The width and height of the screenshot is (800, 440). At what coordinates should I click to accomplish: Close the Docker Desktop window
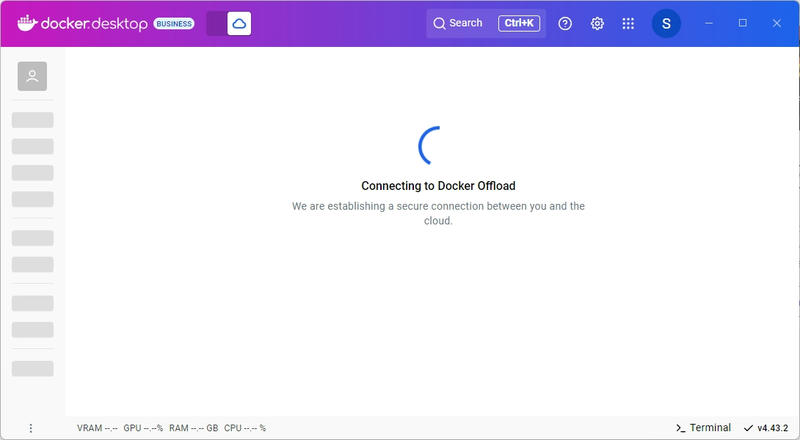click(x=777, y=23)
